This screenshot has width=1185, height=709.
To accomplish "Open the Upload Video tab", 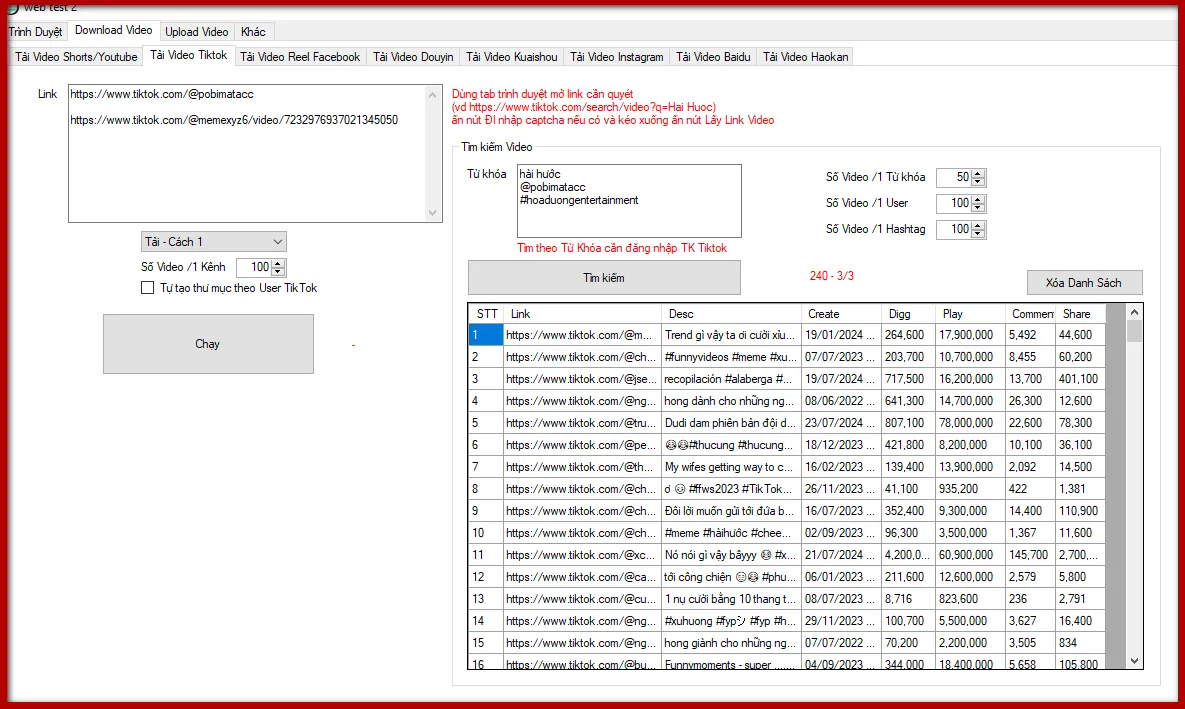I will tap(196, 32).
